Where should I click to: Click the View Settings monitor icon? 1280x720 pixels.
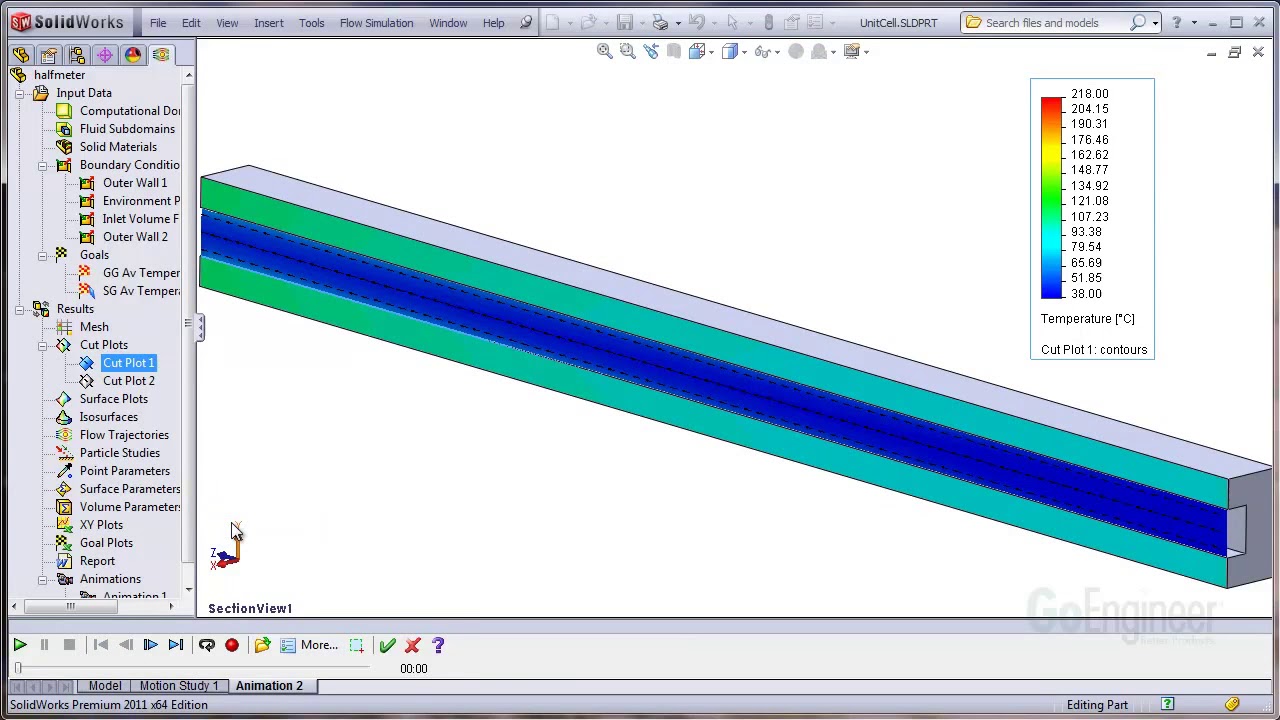pyautogui.click(x=852, y=51)
